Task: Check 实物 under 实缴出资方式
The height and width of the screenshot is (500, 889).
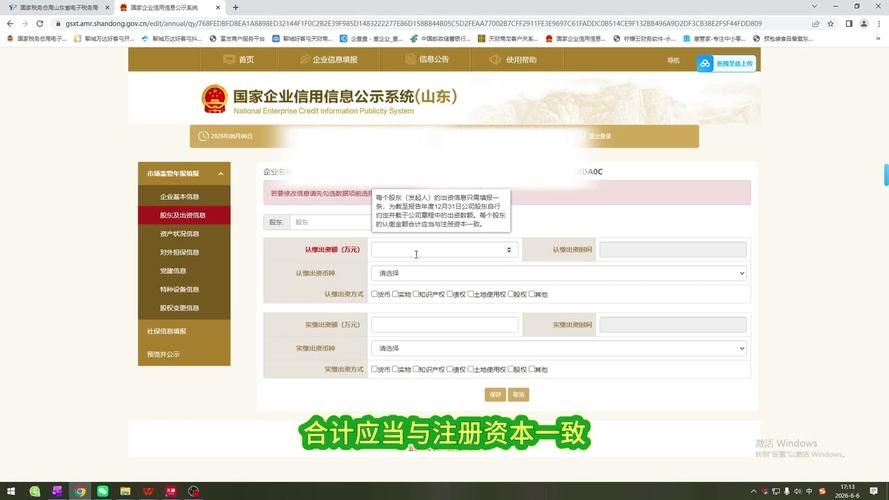Action: coord(395,369)
